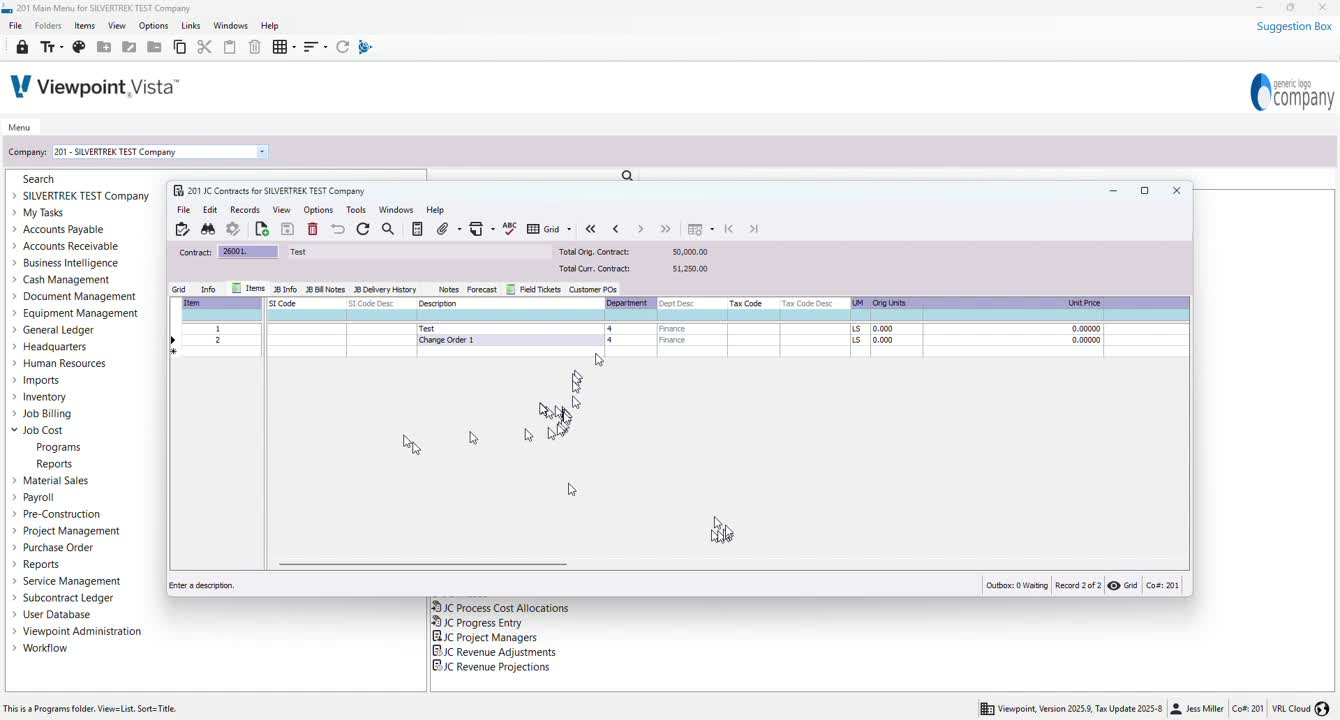The image size is (1340, 720).
Task: Open the Company dropdown list
Action: 262,152
